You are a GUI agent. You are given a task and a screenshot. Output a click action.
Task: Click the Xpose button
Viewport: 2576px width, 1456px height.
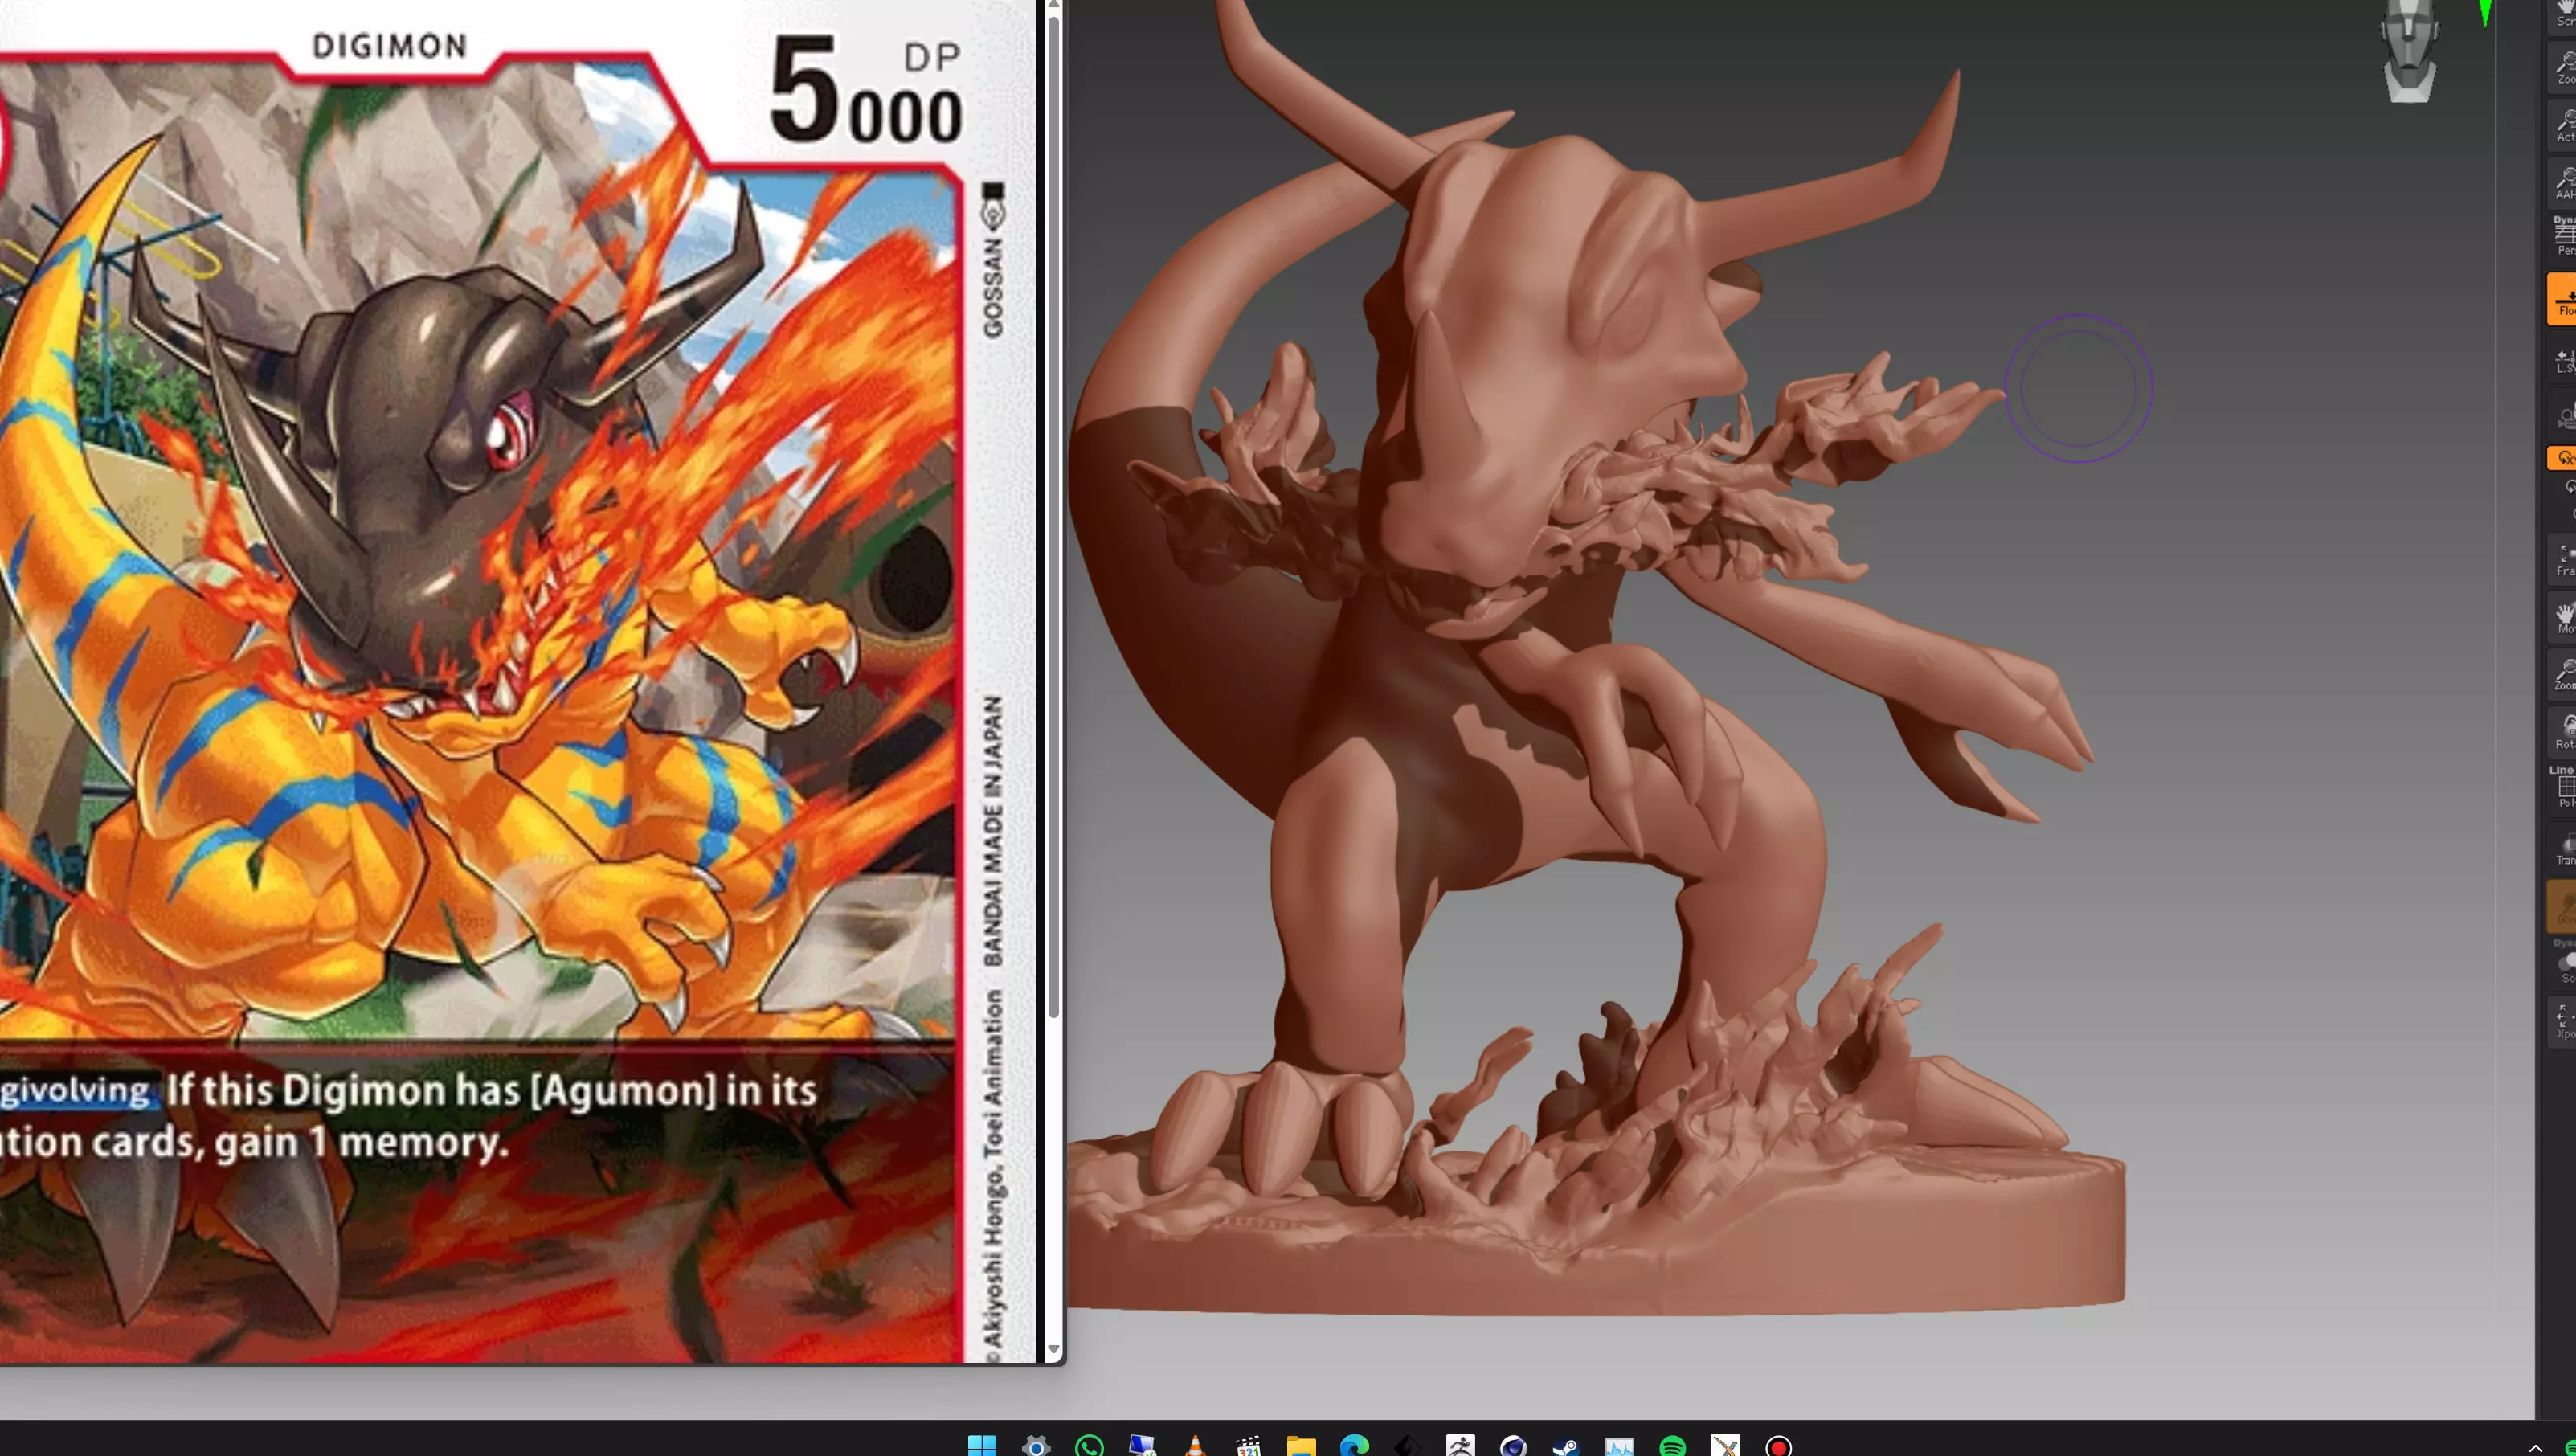click(2563, 1022)
